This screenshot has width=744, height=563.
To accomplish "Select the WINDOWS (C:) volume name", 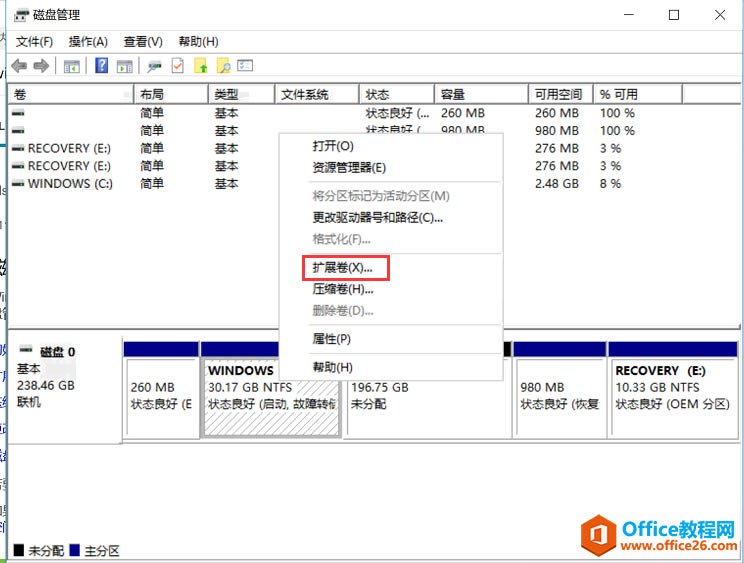I will (x=70, y=184).
